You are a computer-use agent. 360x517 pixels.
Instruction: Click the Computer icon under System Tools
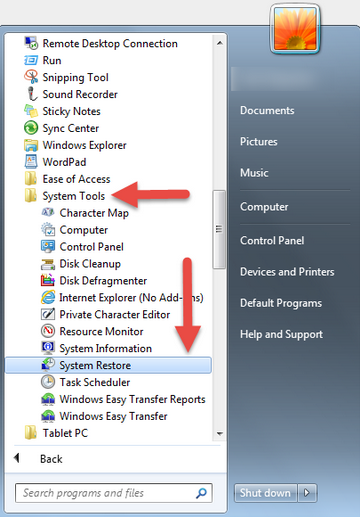coord(48,229)
